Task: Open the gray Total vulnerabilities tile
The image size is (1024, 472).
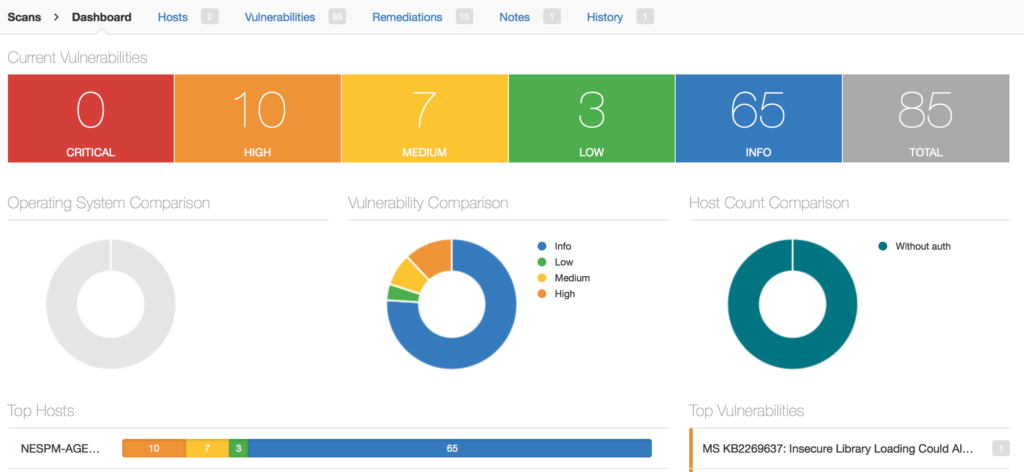Action: [925, 118]
